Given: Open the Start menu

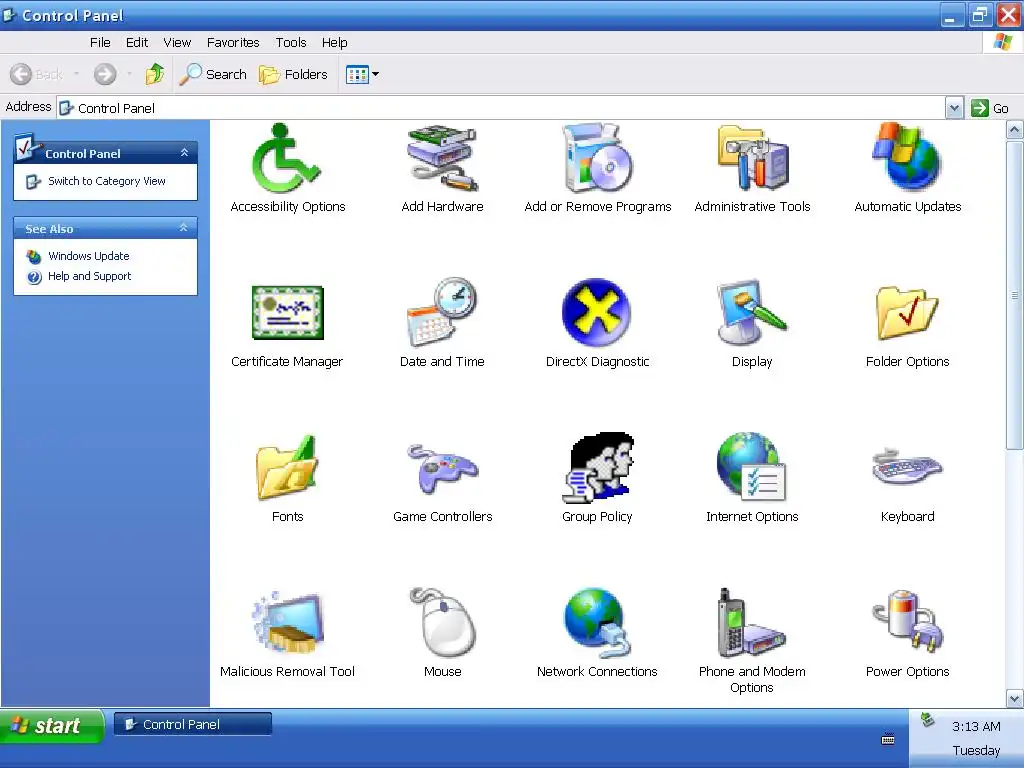Looking at the screenshot, I should pos(52,726).
